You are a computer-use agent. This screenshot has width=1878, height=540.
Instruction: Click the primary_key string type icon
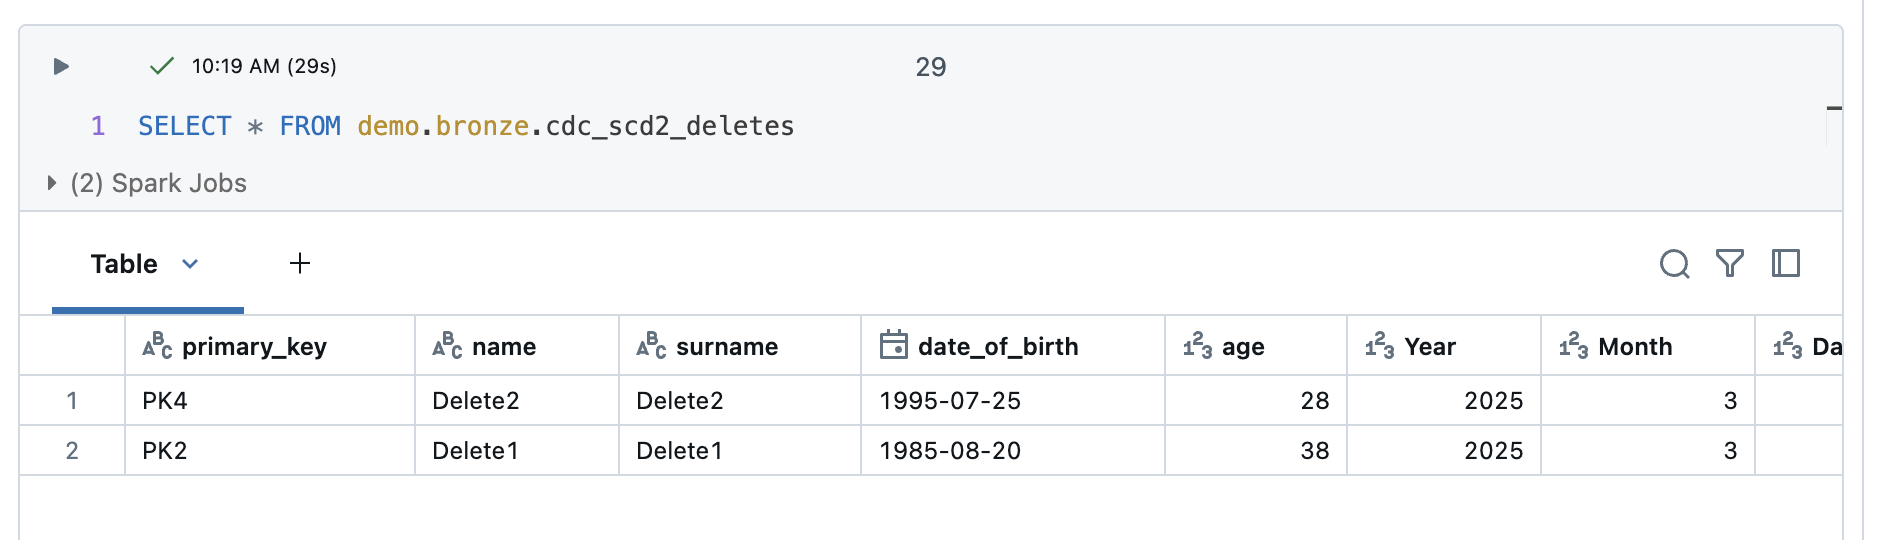tap(157, 346)
